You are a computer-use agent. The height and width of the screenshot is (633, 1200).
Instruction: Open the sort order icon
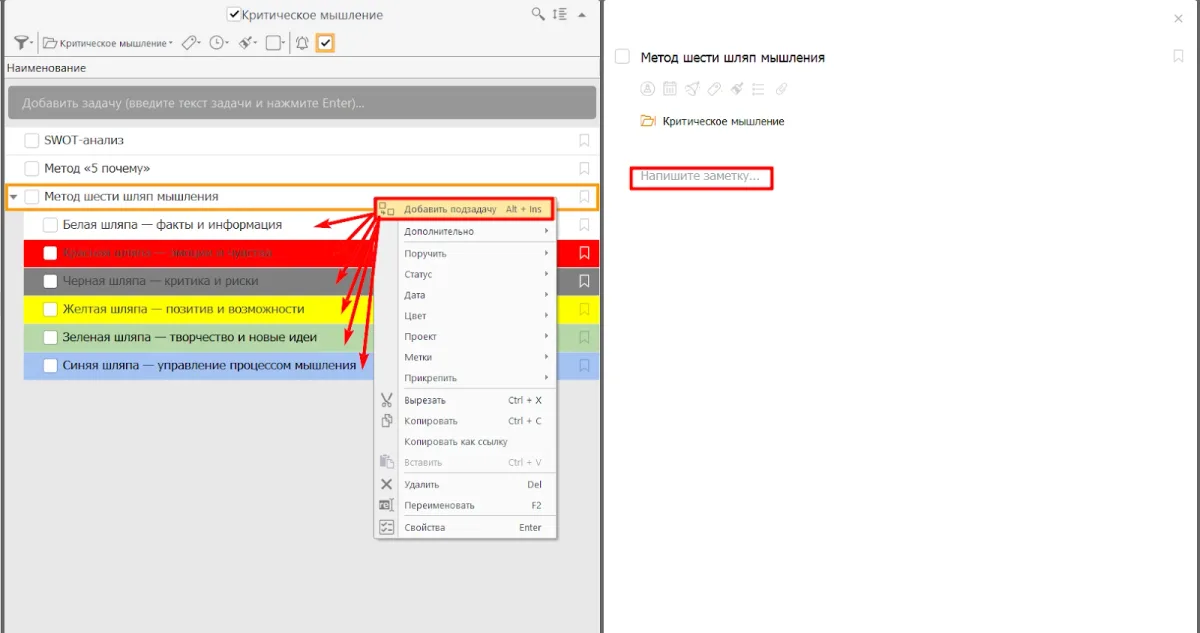pyautogui.click(x=560, y=14)
